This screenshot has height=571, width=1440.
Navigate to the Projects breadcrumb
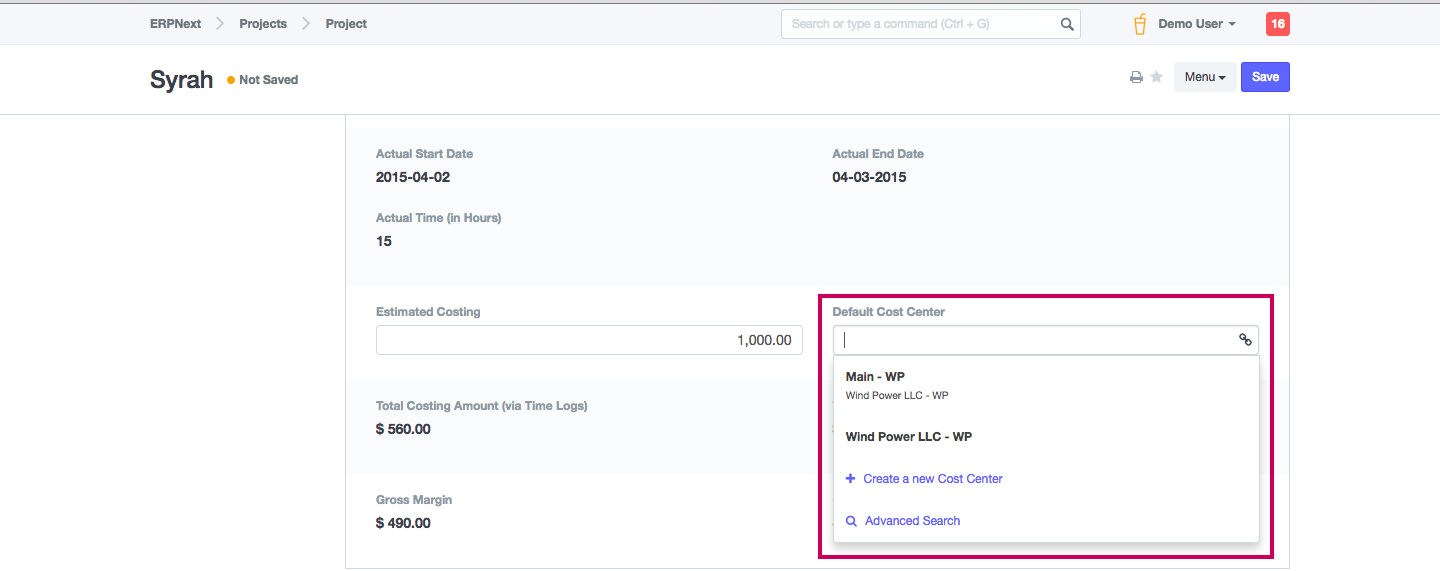click(263, 24)
